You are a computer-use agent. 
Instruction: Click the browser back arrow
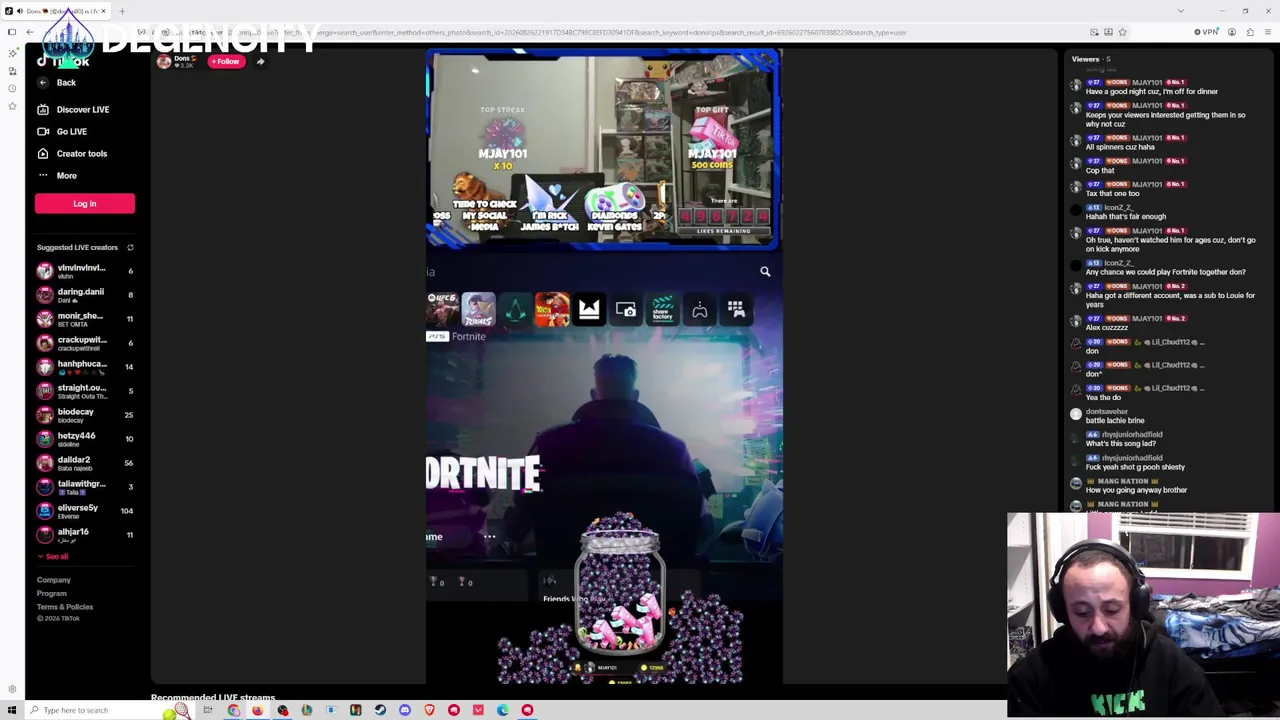(30, 33)
